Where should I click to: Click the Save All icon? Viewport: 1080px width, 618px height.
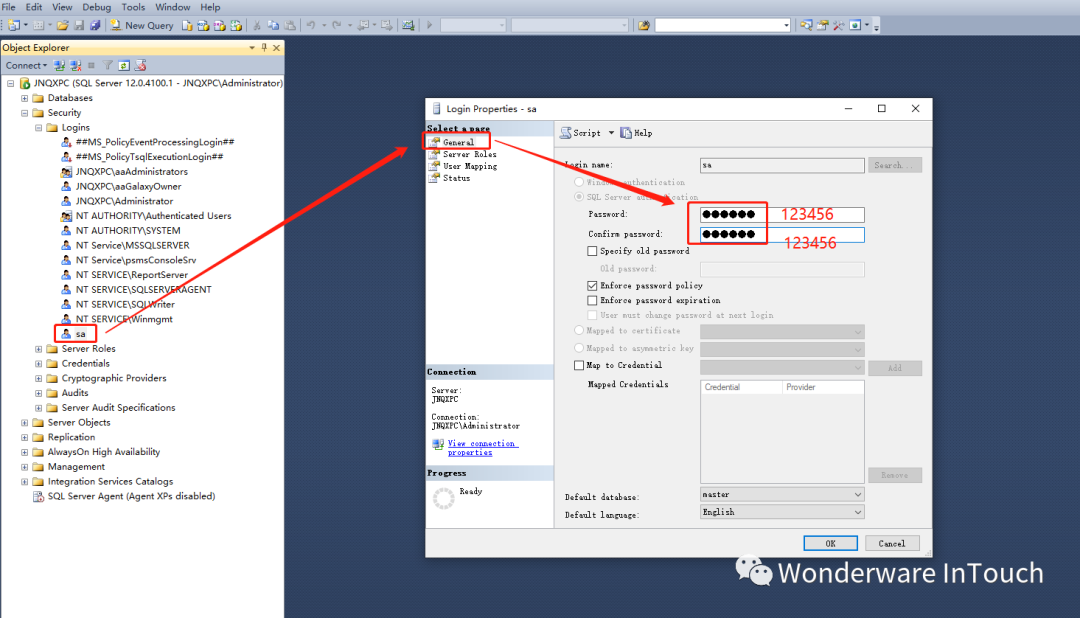coord(95,25)
